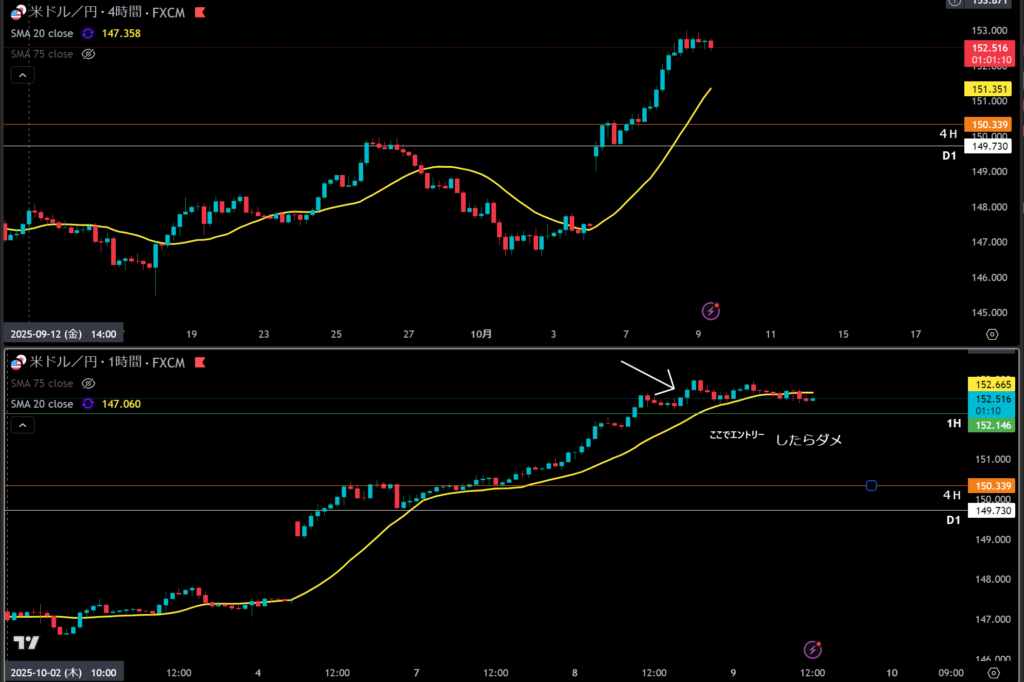
Task: Click the purple refresh icon beside upper SMA 20
Action: tap(88, 33)
